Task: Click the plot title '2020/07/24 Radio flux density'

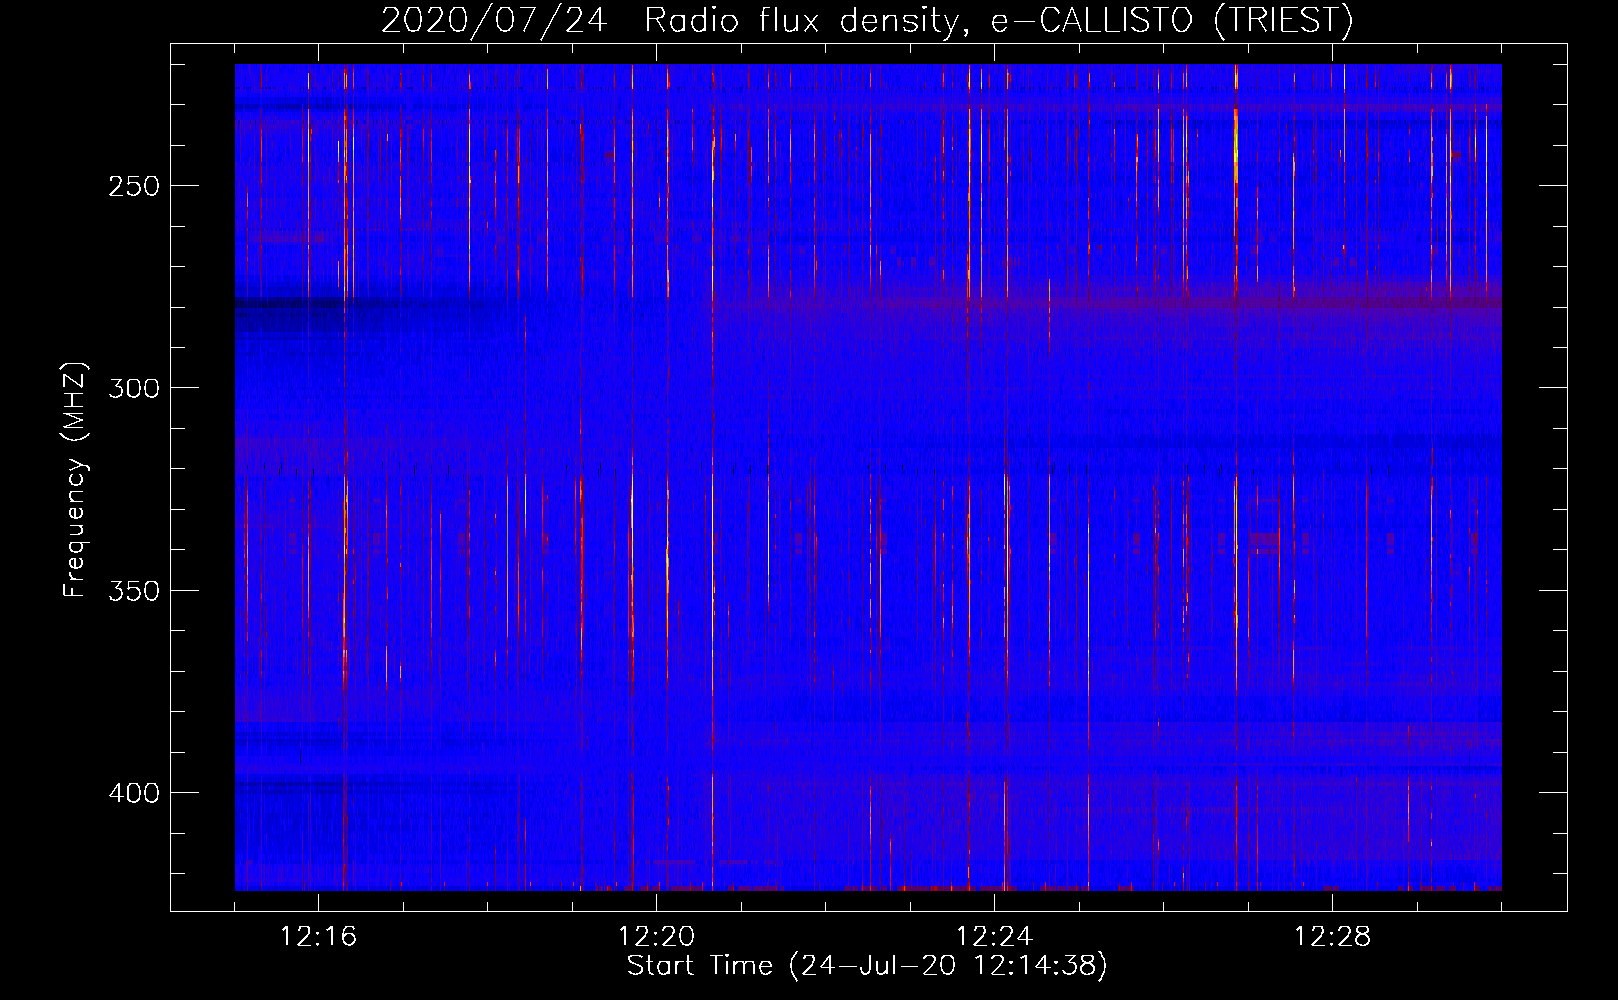Action: coord(674,21)
